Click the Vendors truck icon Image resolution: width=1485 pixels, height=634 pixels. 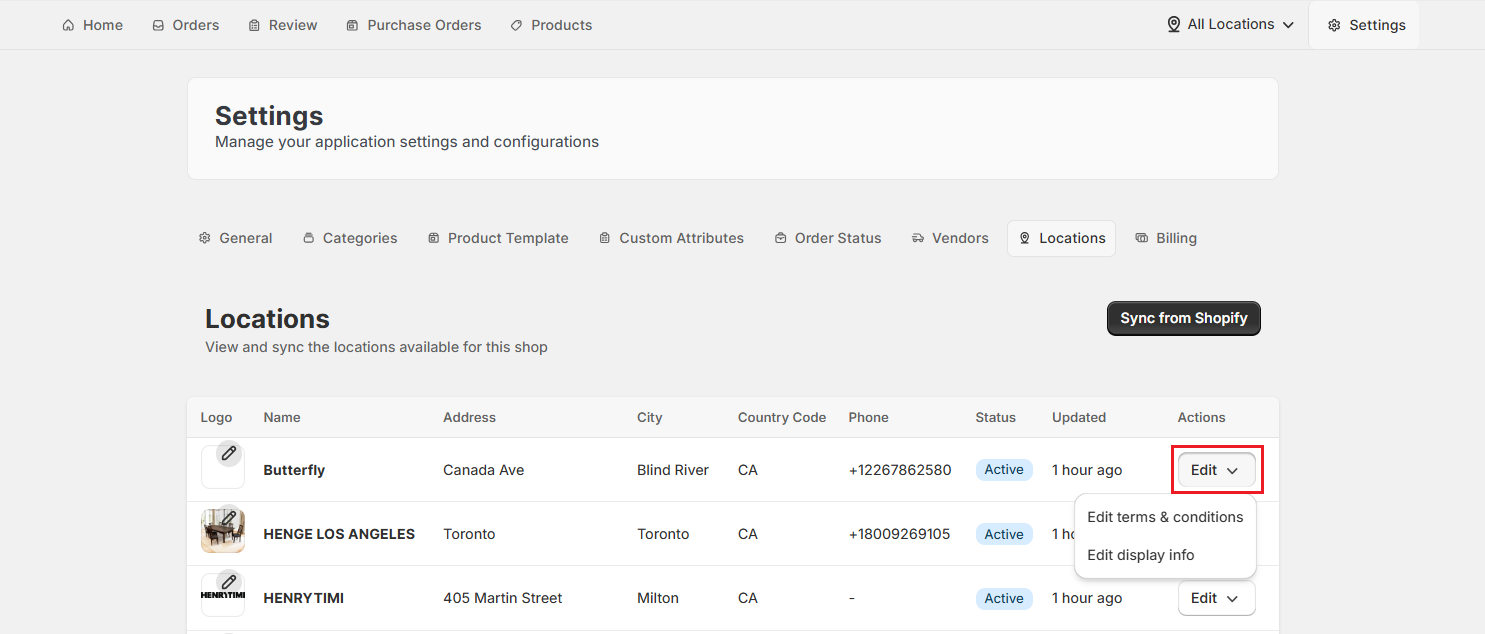(918, 238)
